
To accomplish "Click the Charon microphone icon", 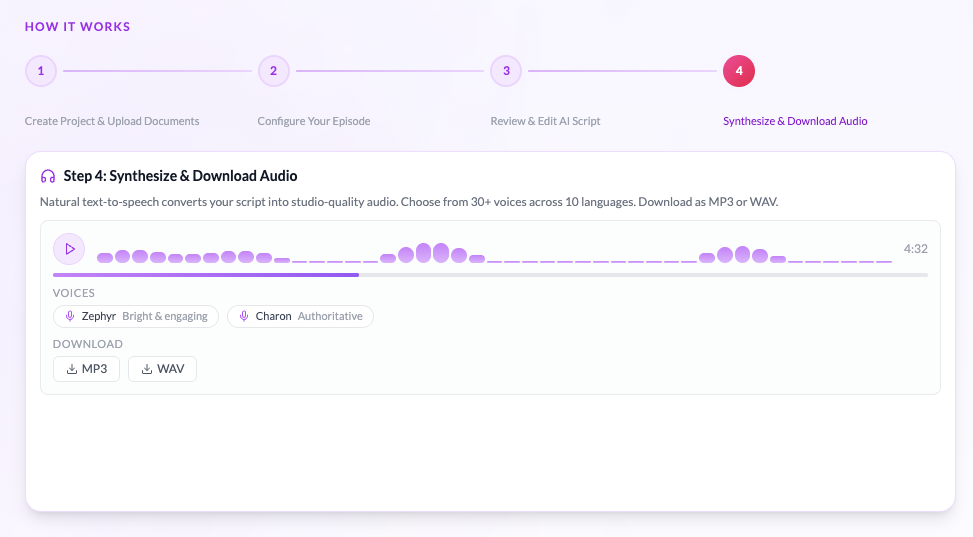I will (x=244, y=316).
